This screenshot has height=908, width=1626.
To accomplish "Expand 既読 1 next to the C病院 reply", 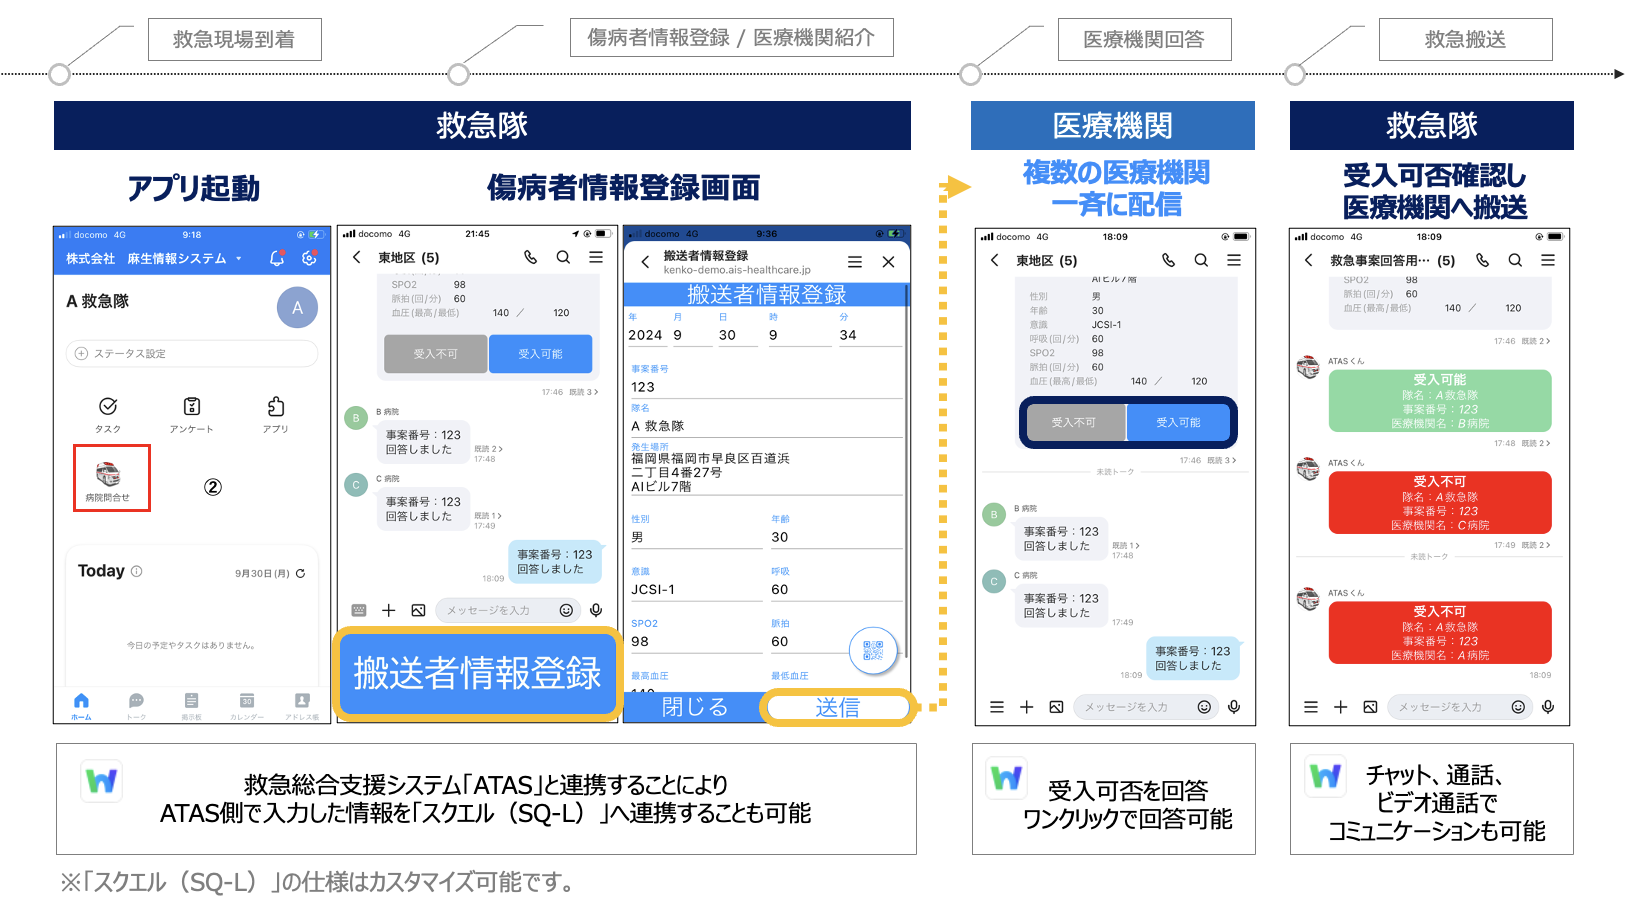I will click(488, 516).
